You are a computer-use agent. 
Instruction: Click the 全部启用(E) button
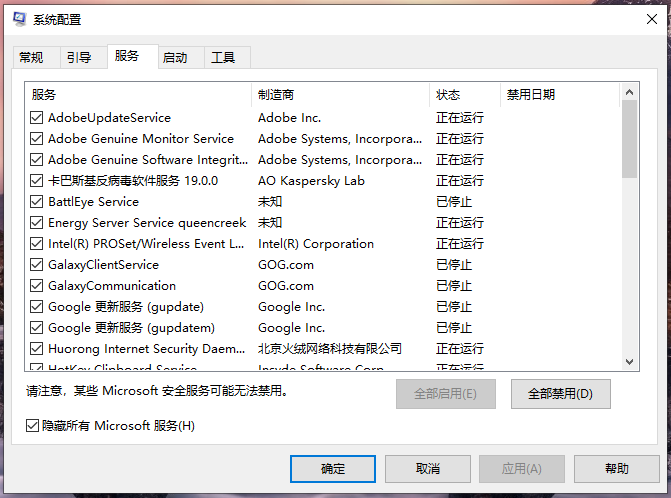coord(445,394)
